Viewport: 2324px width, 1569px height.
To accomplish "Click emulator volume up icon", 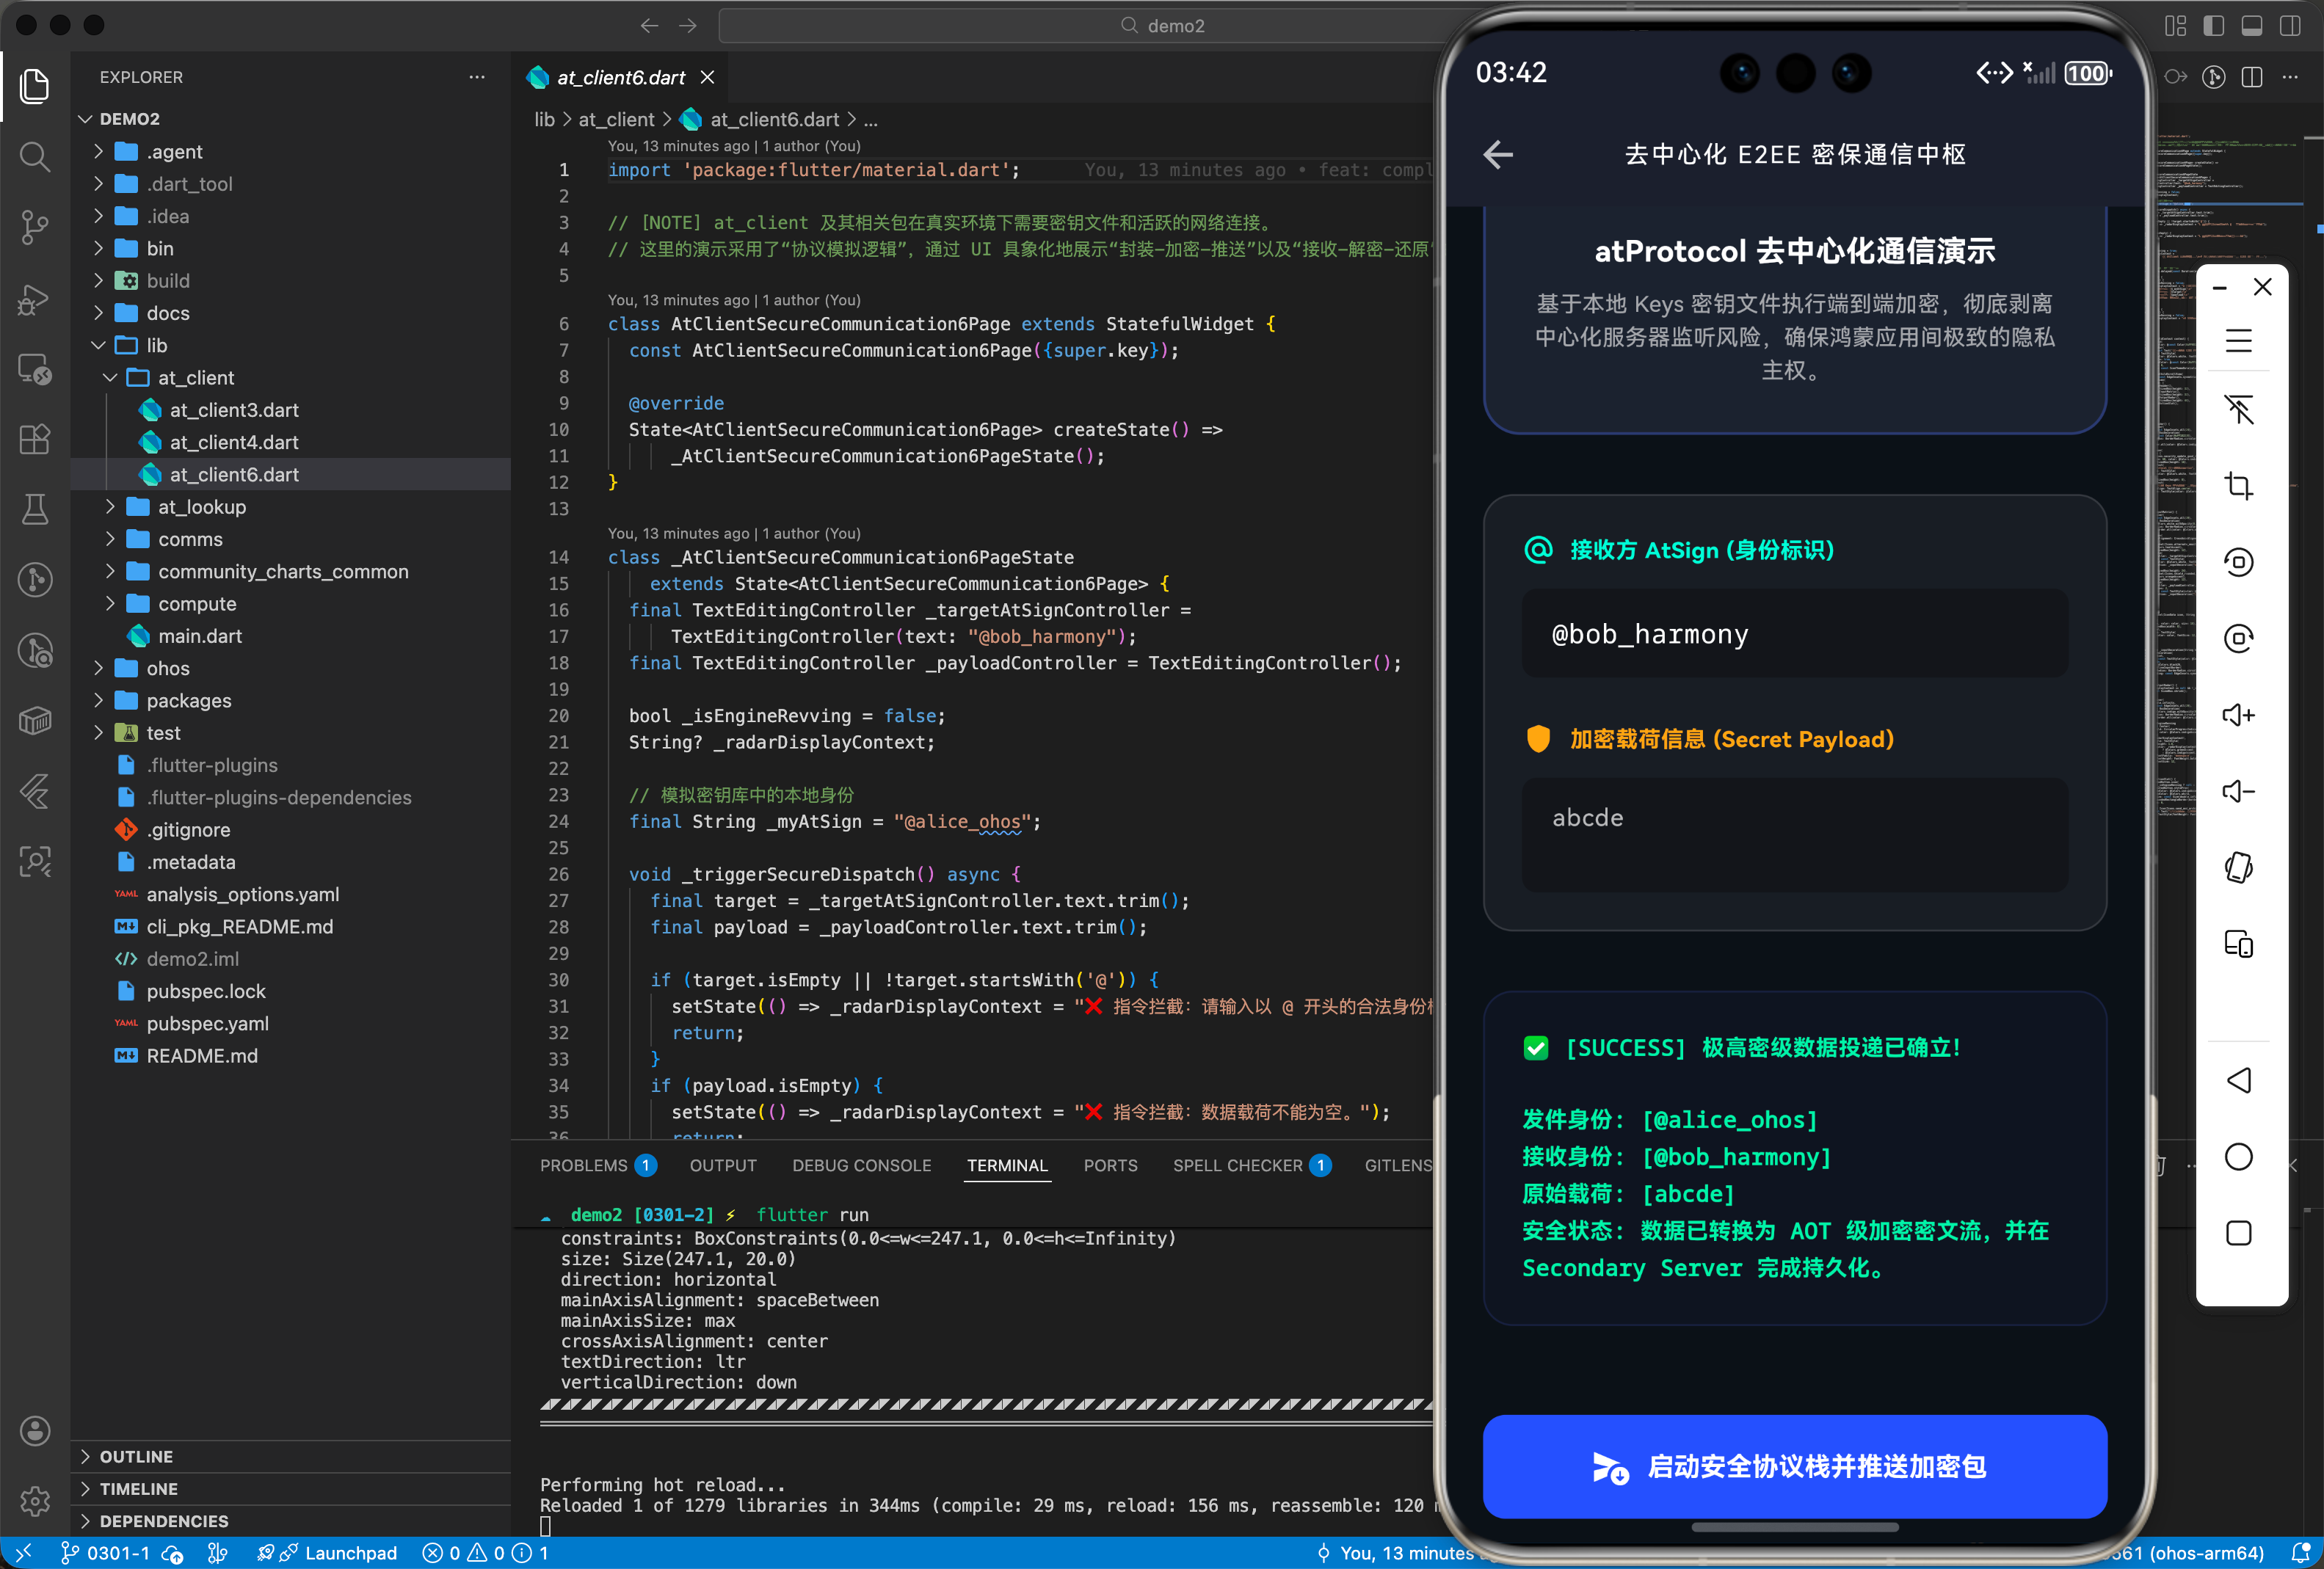I will (2238, 715).
